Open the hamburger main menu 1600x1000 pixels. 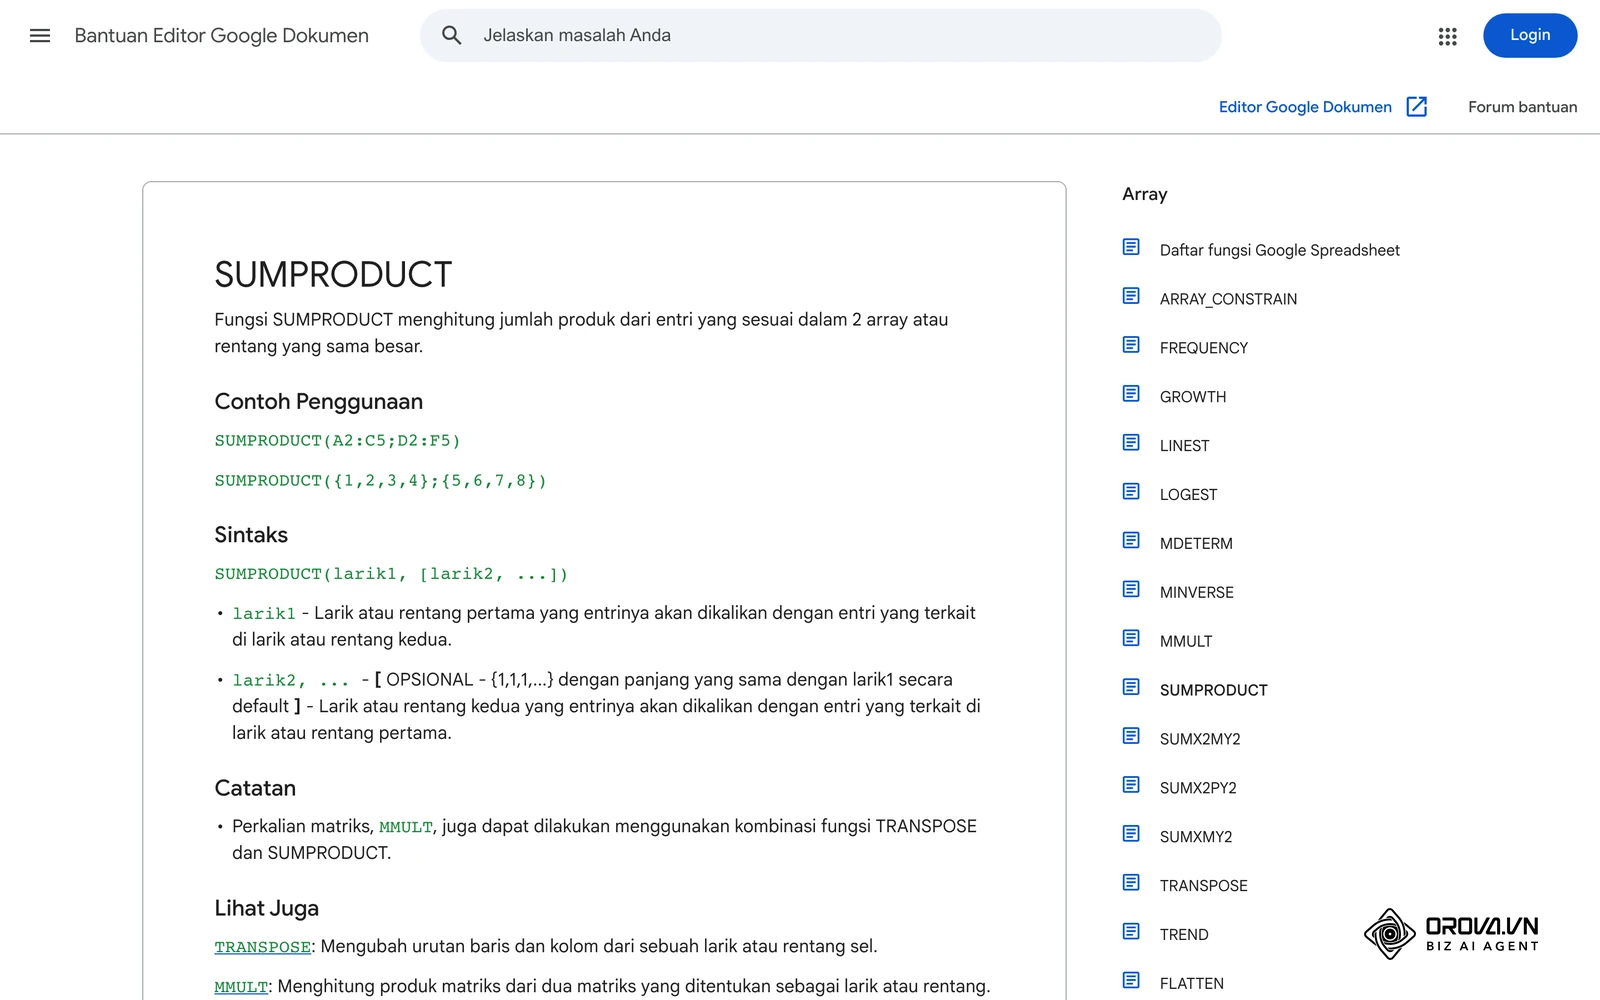point(40,36)
